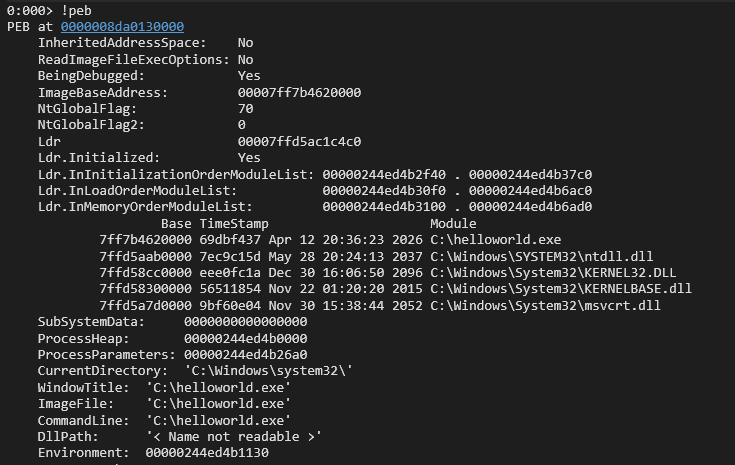This screenshot has width=735, height=465.
Task: Click the CommandLine value text
Action: (218, 419)
